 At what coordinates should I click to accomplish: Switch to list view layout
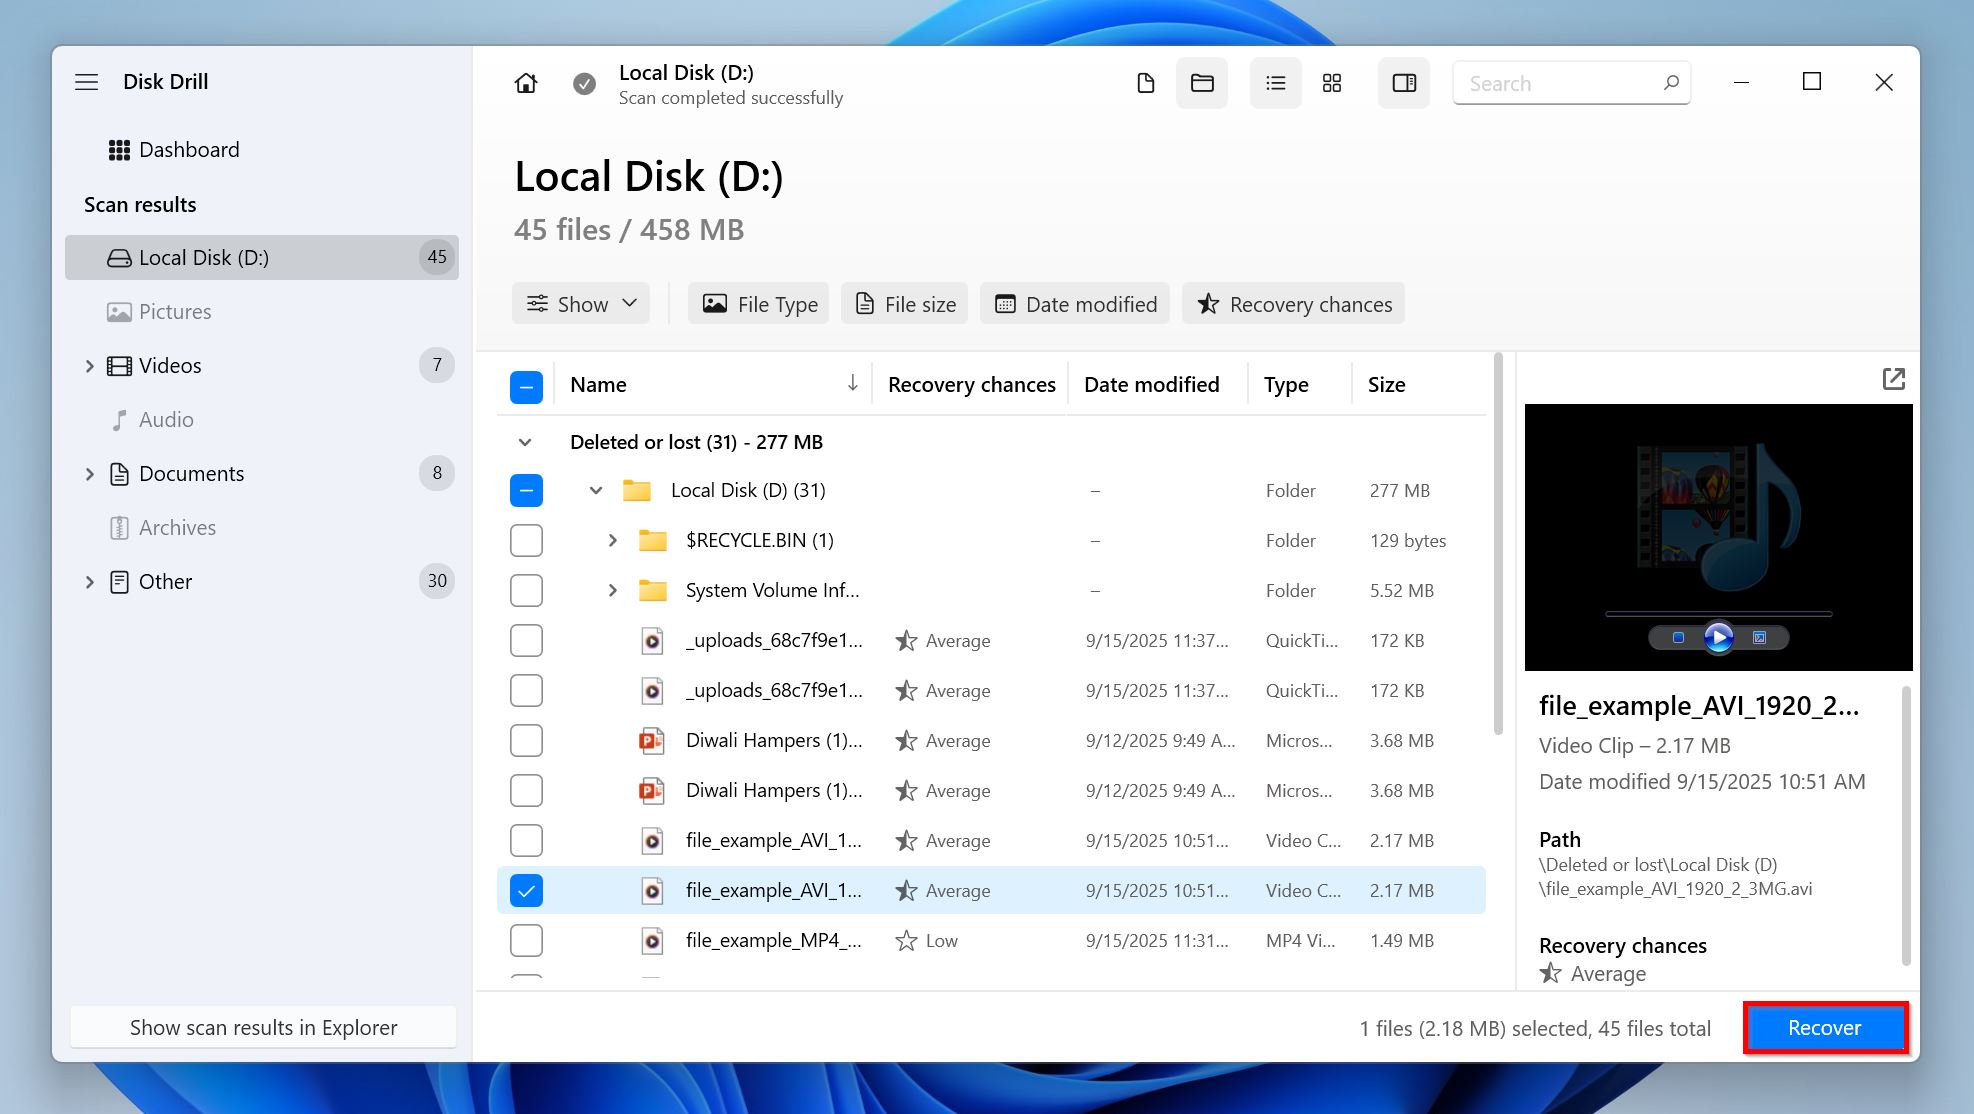pos(1275,83)
